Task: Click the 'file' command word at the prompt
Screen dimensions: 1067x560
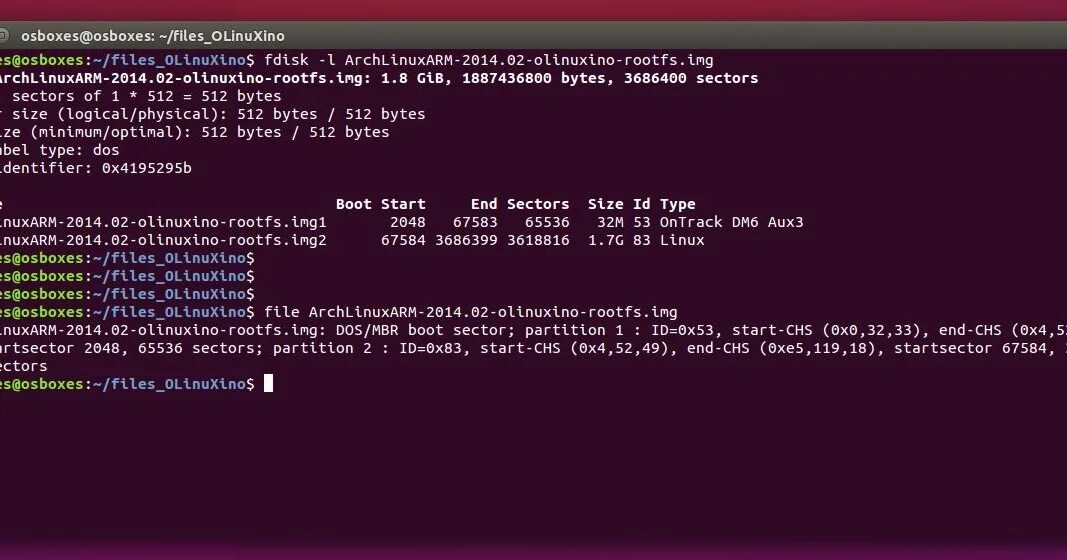Action: tap(282, 312)
